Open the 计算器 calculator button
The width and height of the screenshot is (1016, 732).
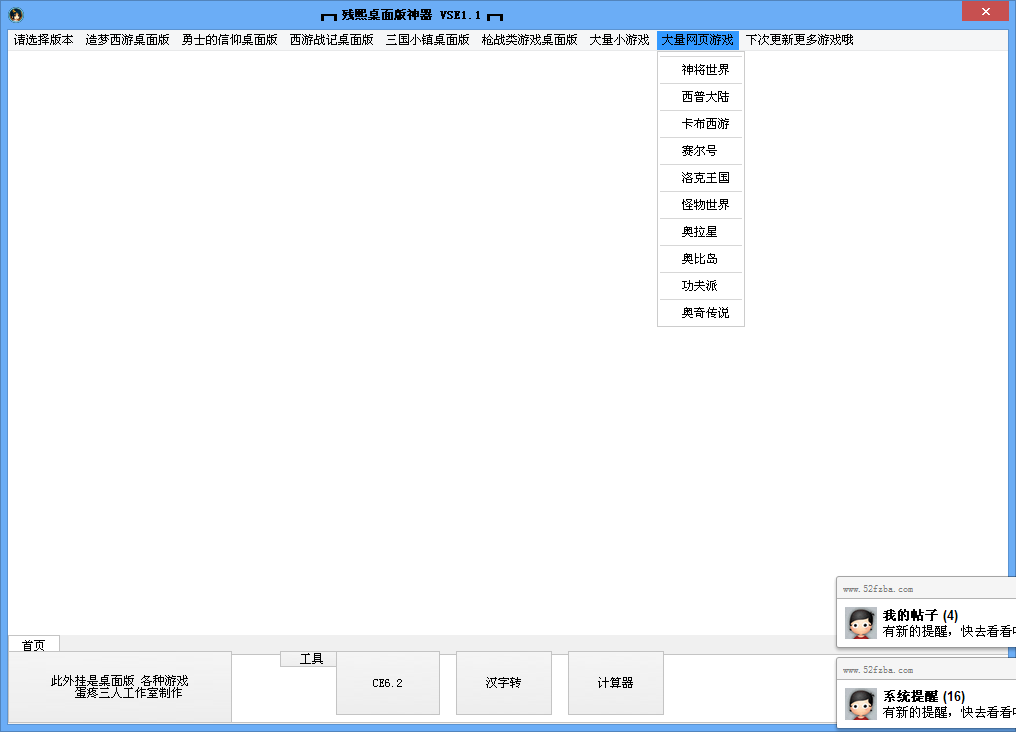615,683
